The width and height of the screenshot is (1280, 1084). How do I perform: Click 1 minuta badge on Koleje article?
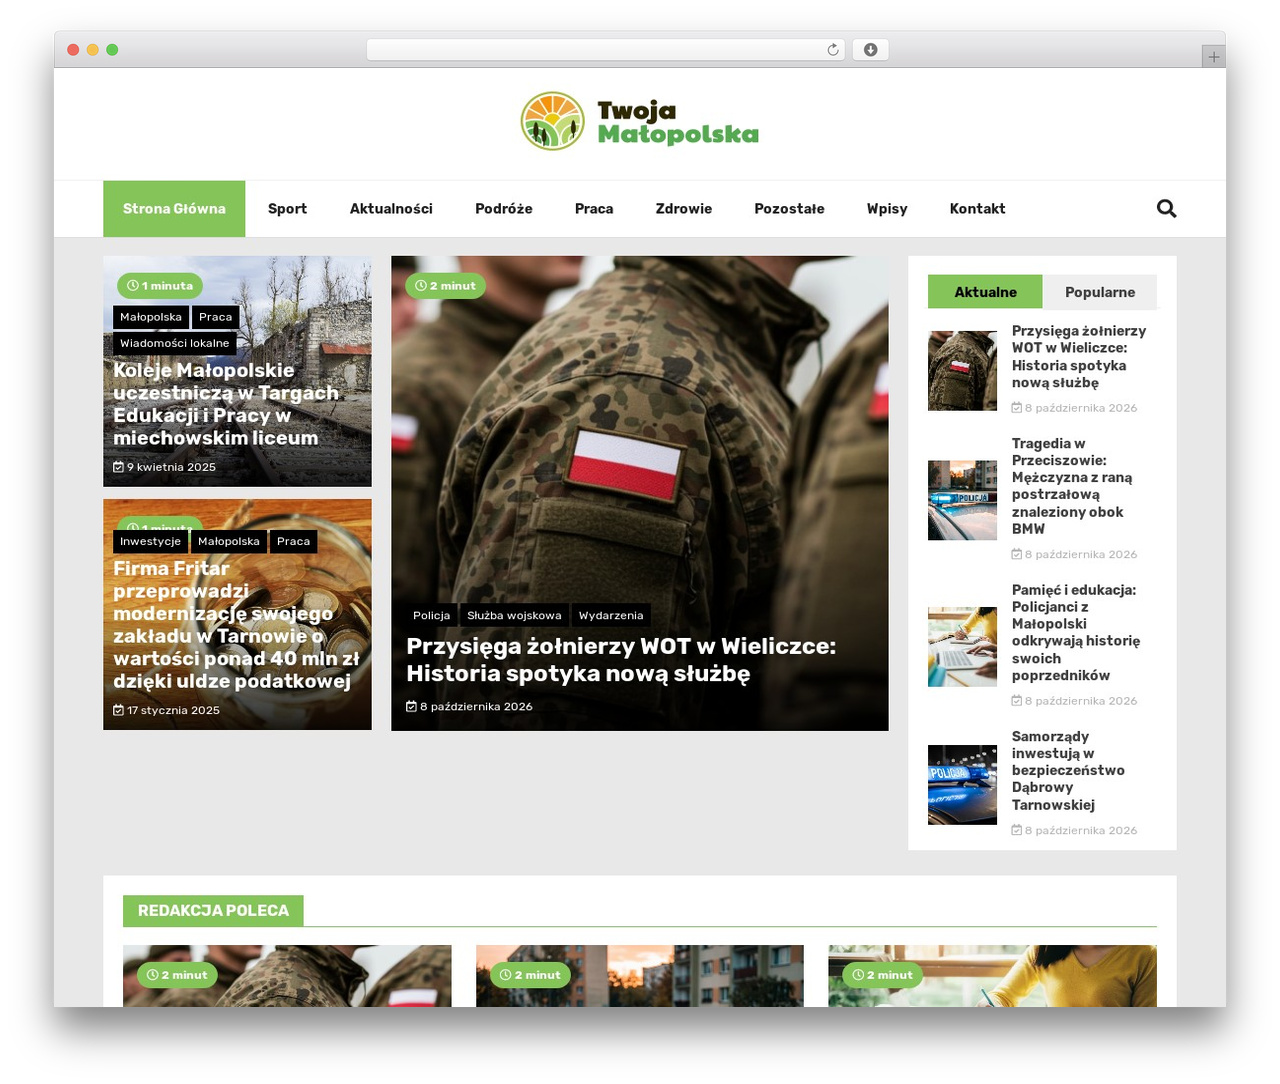[160, 286]
